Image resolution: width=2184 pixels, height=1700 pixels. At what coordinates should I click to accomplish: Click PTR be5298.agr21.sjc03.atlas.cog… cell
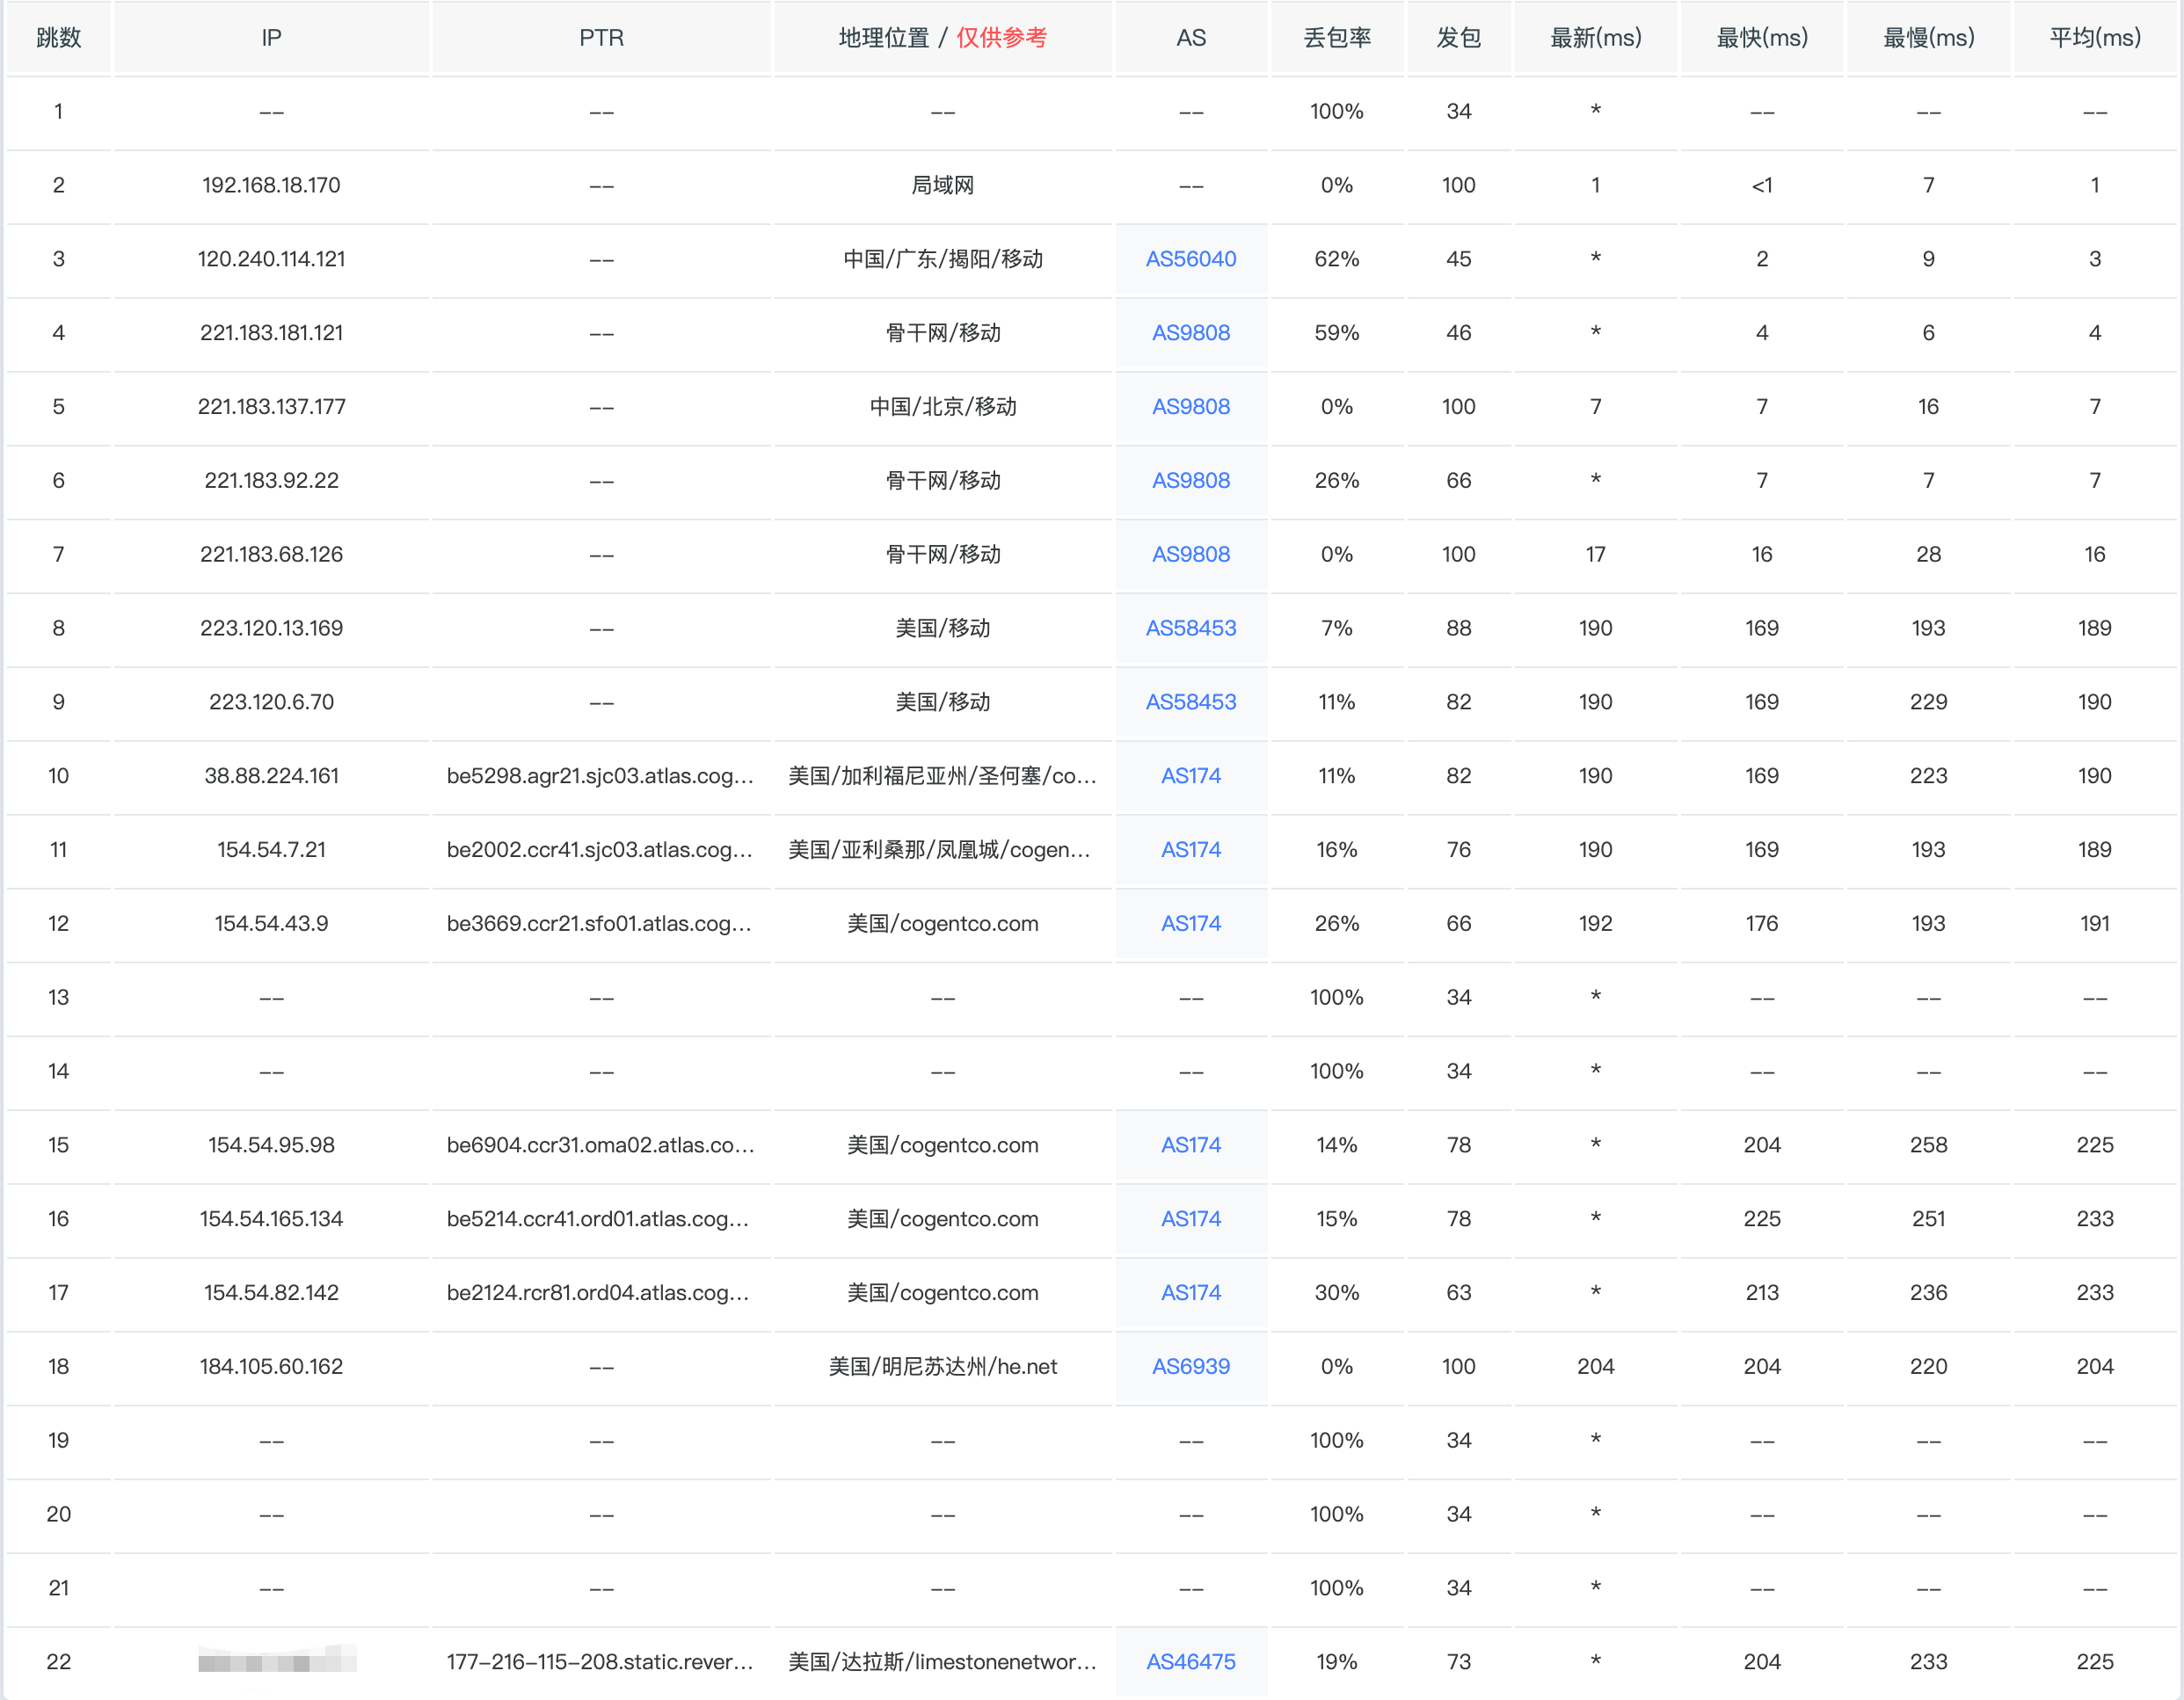(x=600, y=776)
